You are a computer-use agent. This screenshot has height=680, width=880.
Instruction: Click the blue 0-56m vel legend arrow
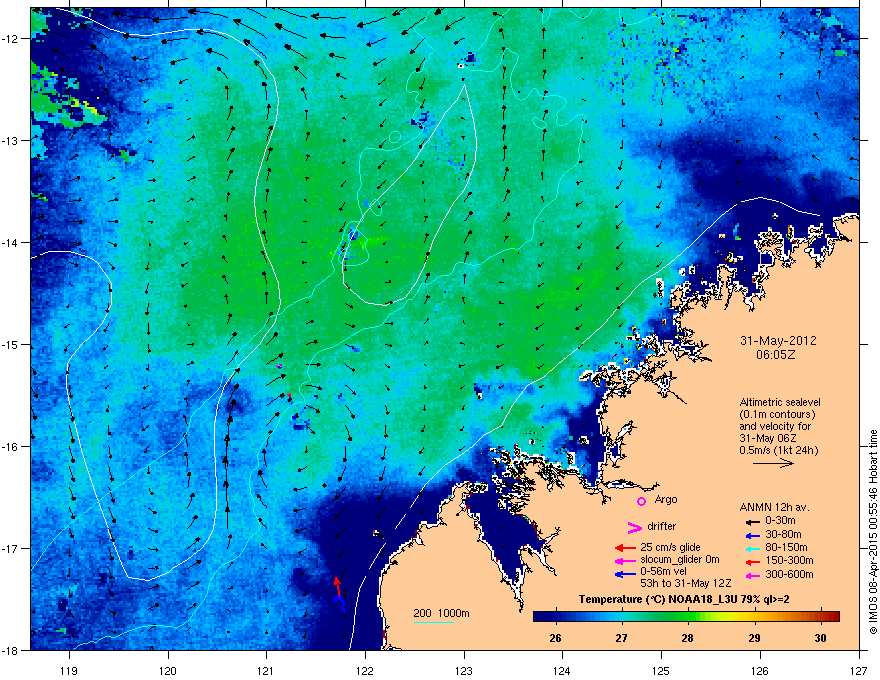click(x=625, y=574)
